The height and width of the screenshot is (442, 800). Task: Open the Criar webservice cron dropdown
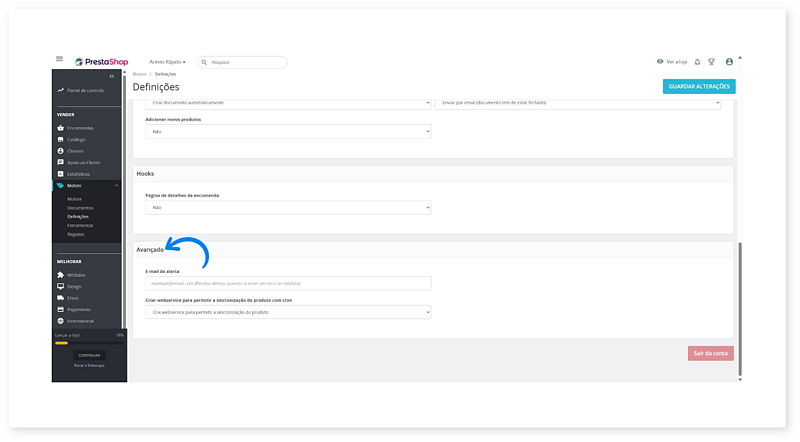288,312
